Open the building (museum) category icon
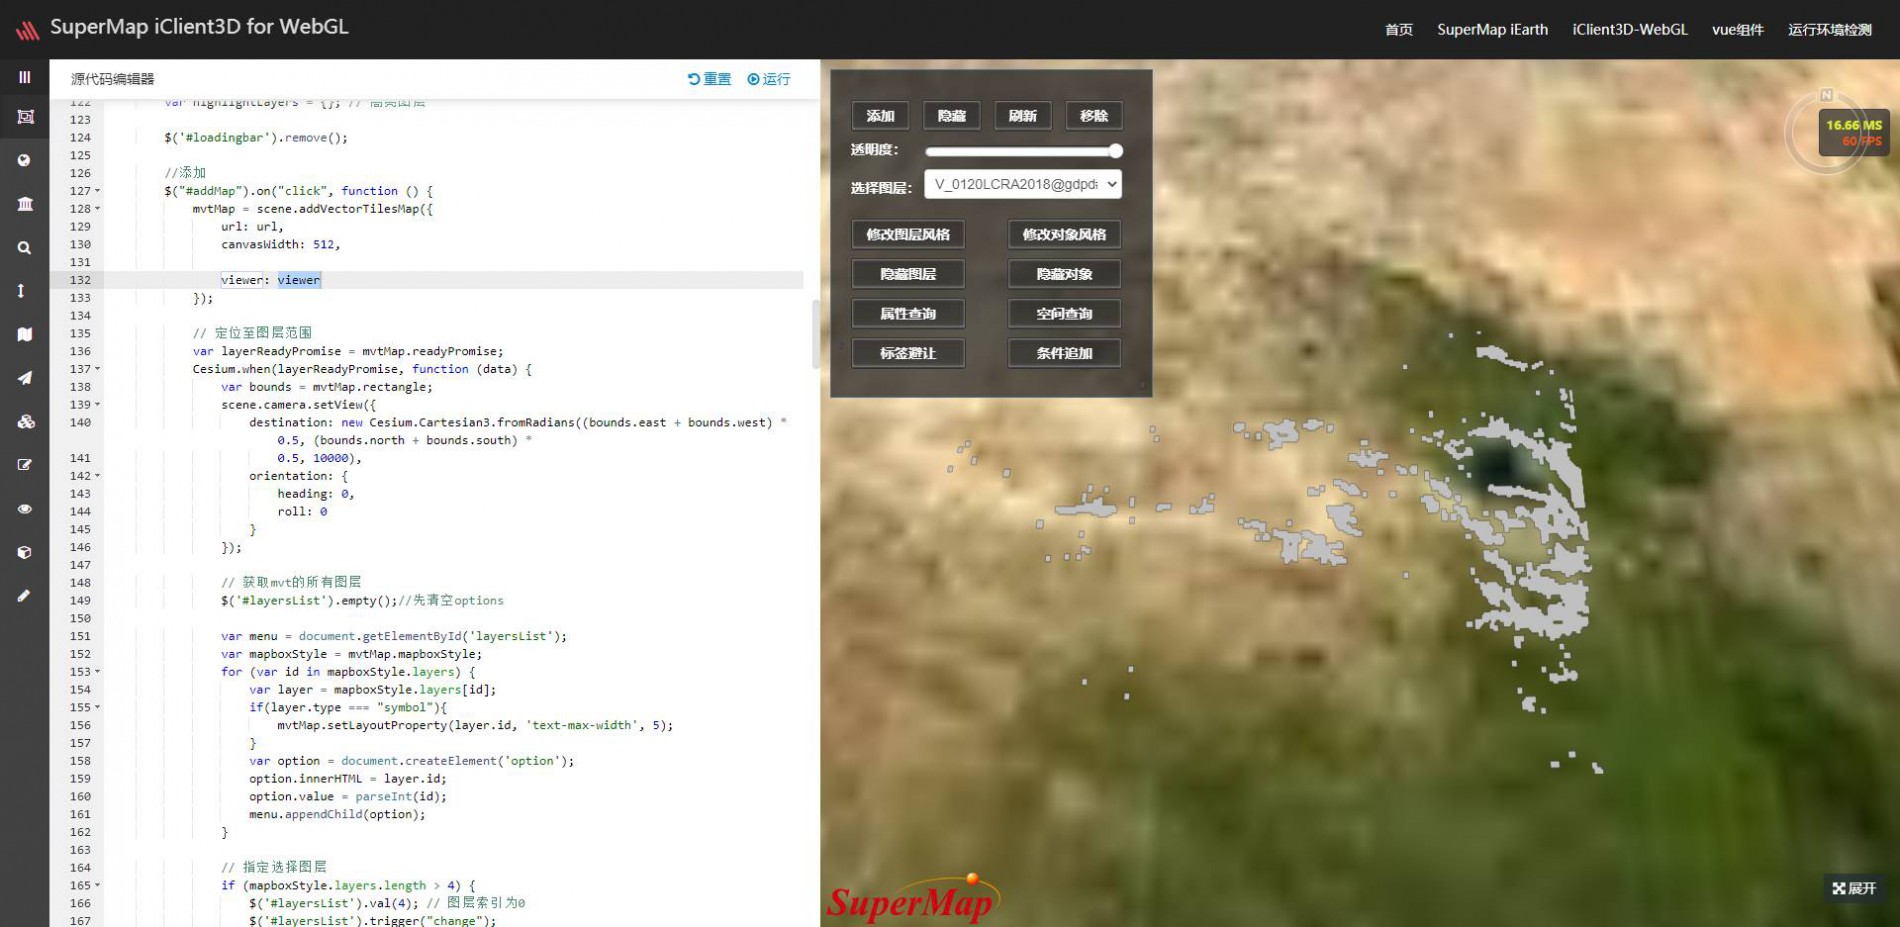This screenshot has width=1900, height=927. [25, 204]
